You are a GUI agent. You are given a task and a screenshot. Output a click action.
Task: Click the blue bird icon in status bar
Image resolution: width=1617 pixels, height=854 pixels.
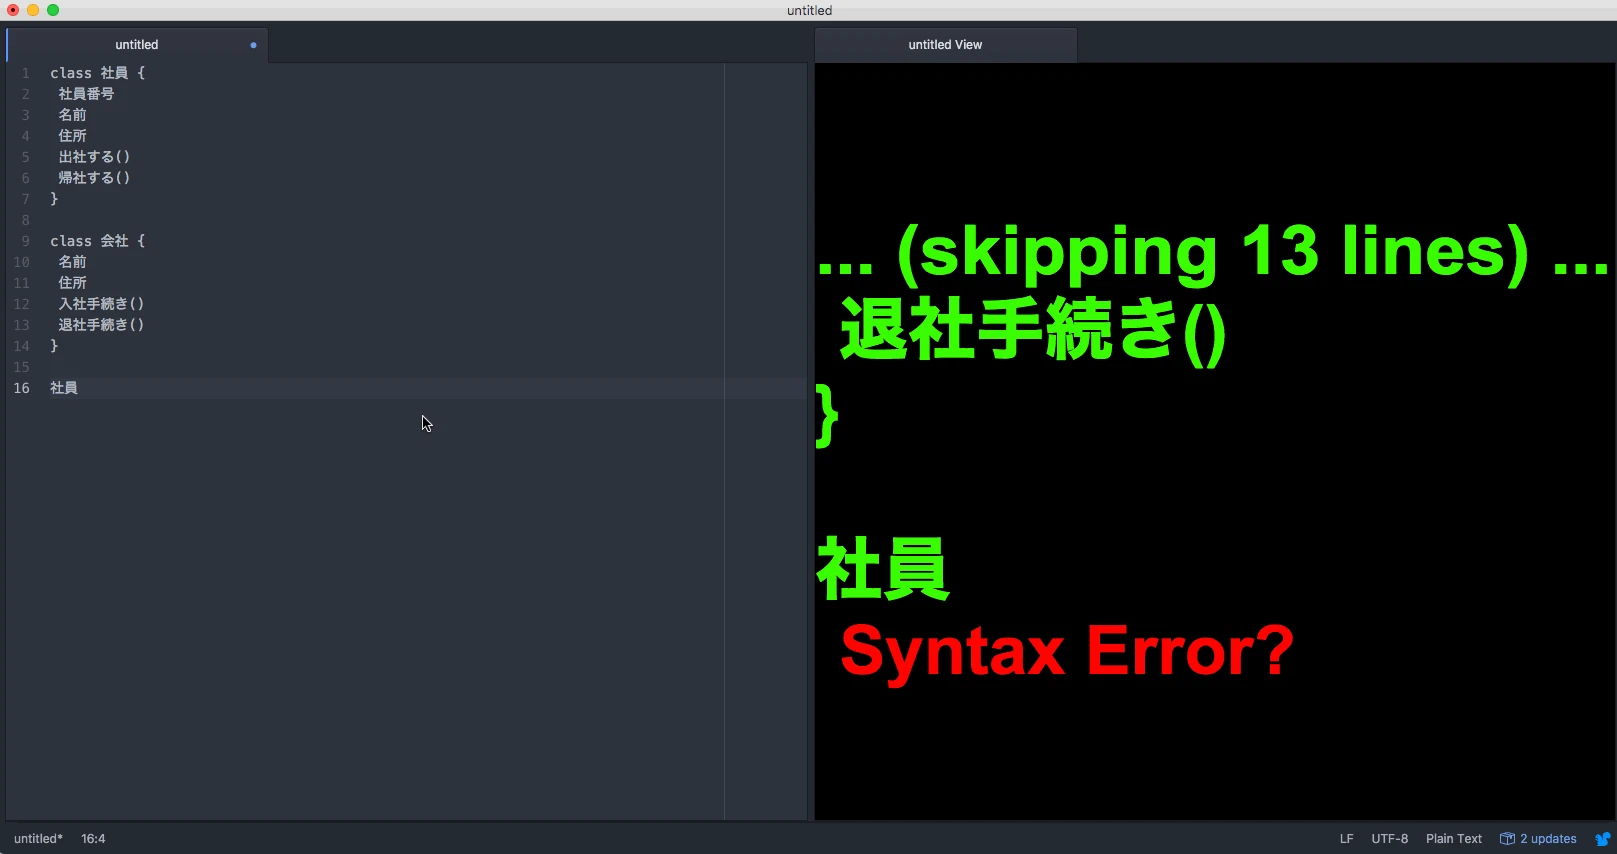[1603, 839]
